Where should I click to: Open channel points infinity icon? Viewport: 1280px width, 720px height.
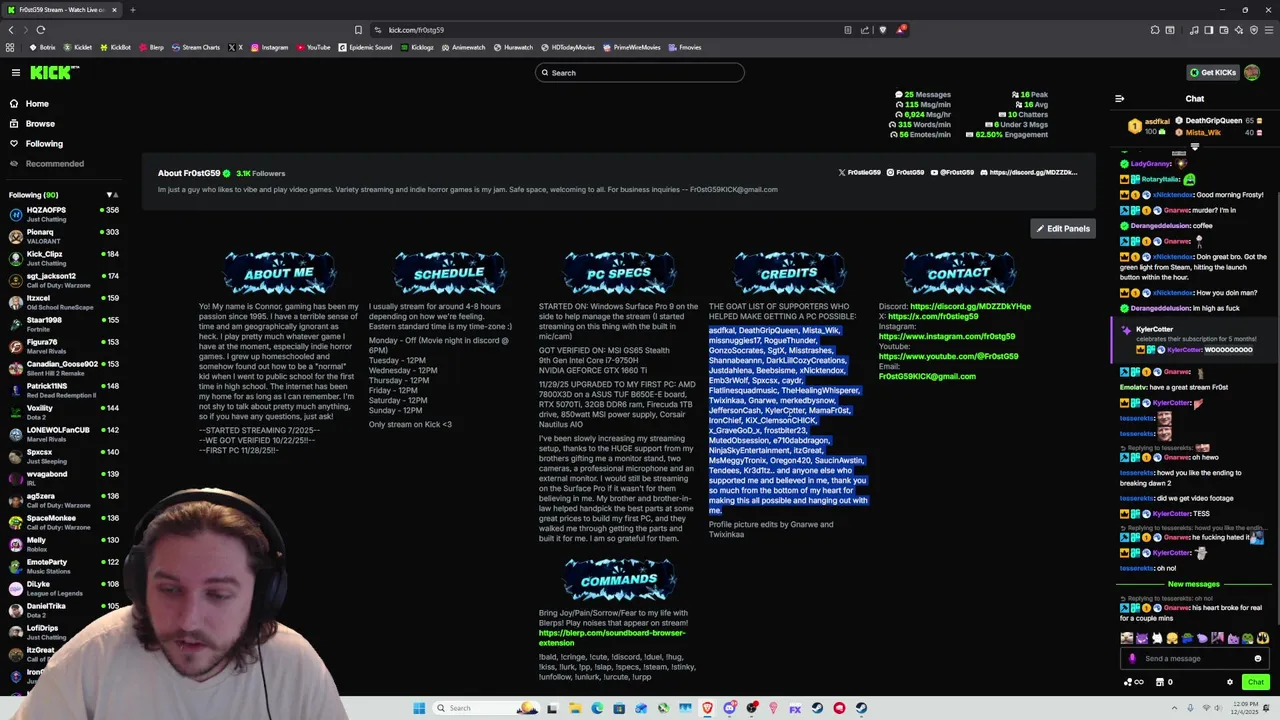click(1134, 682)
